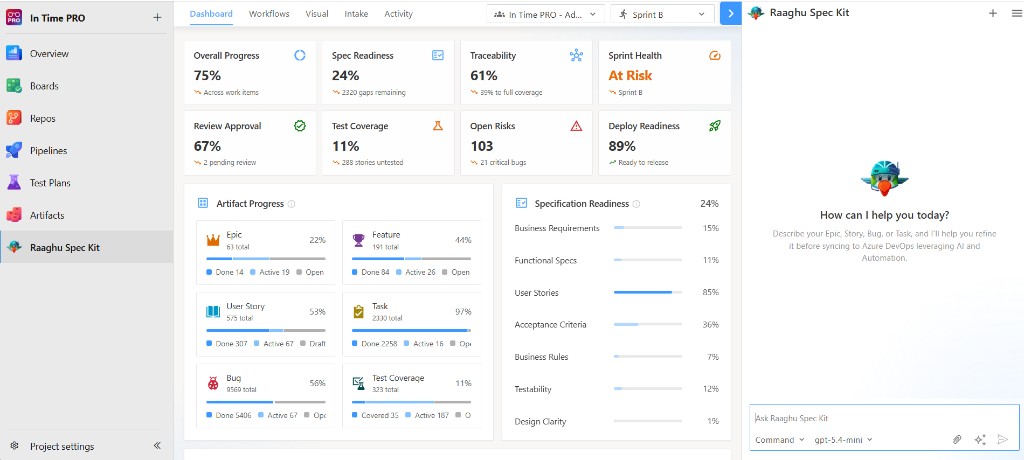Image resolution: width=1024 pixels, height=460 pixels.
Task: Click '2 pending review' text
Action: click(x=230, y=163)
